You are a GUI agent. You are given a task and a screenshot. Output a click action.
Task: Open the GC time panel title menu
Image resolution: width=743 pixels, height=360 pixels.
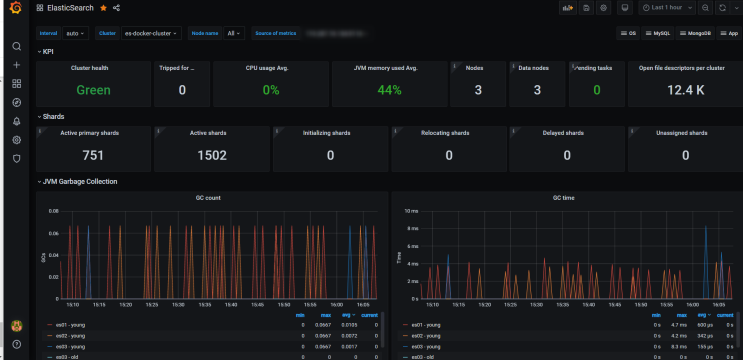[x=563, y=198]
